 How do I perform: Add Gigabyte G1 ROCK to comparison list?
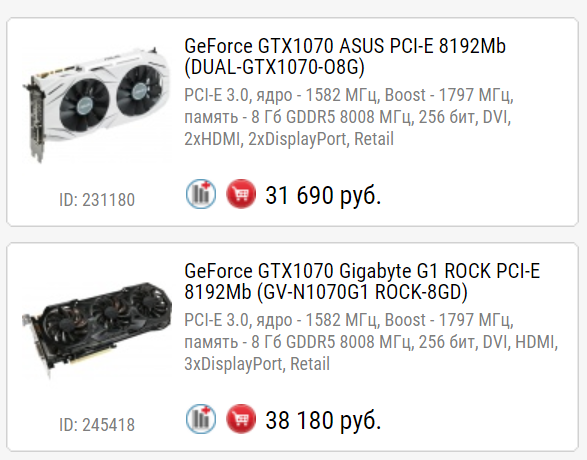coord(201,419)
